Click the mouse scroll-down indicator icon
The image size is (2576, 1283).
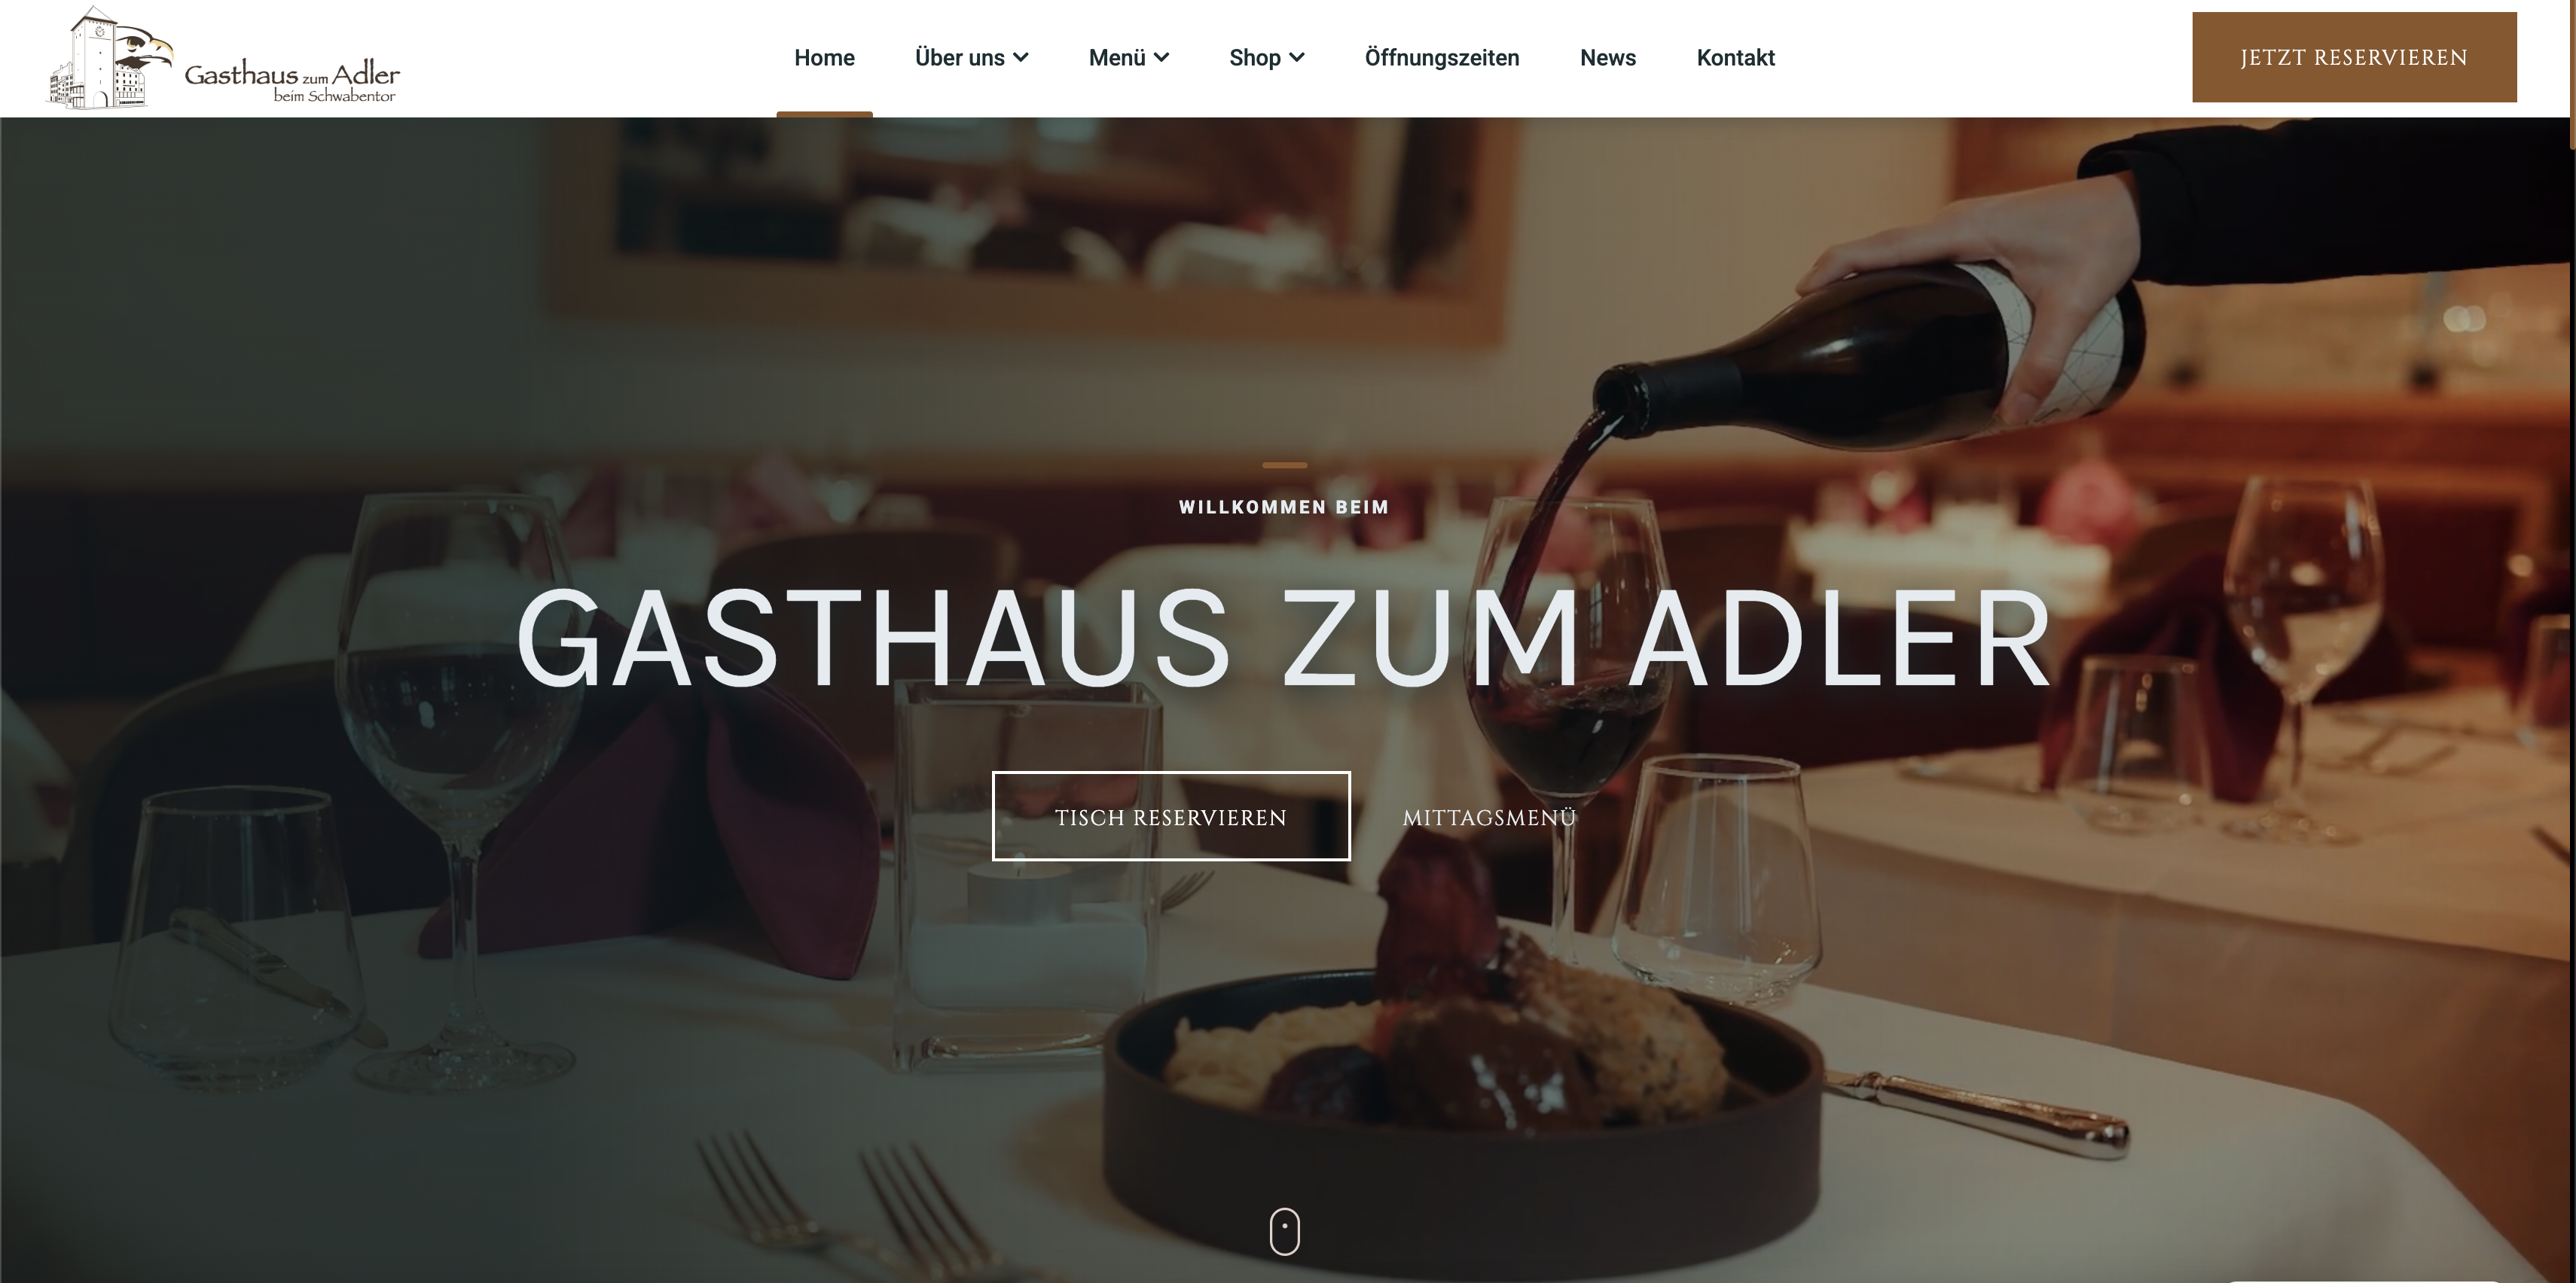(x=1284, y=1231)
